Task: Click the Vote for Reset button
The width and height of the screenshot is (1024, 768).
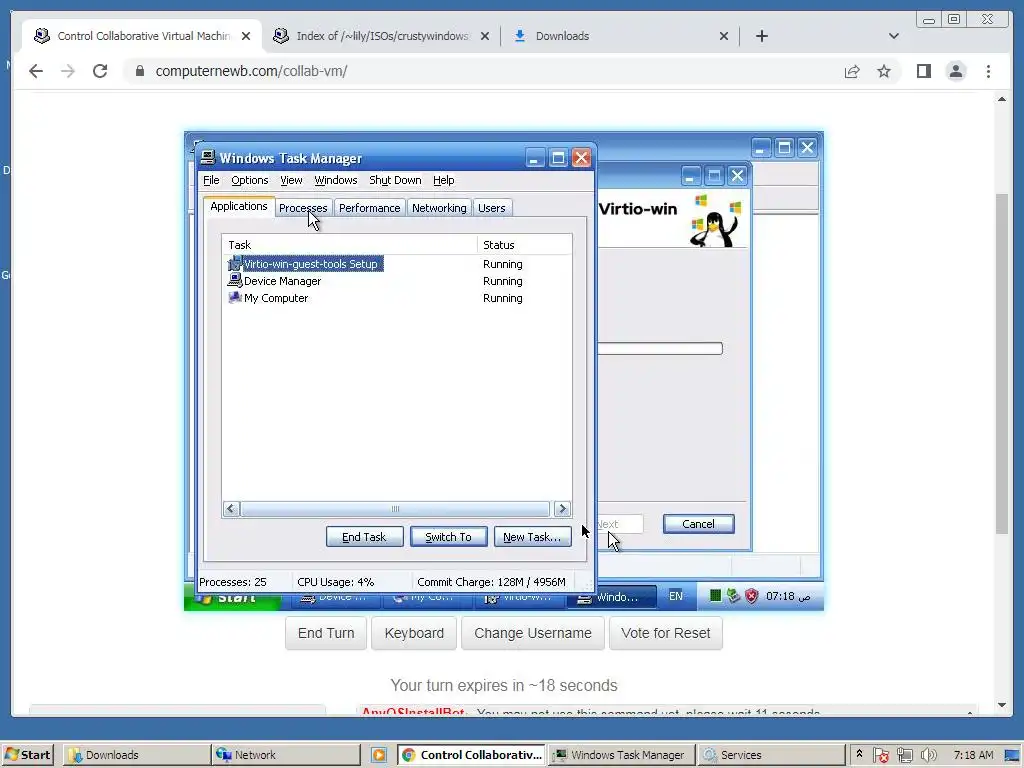Action: [x=665, y=633]
